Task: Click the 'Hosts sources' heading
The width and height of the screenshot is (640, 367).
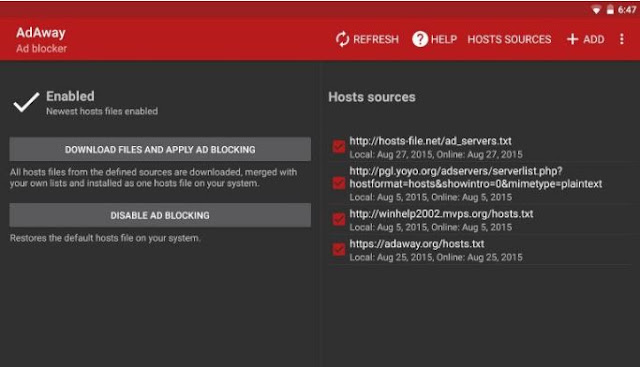Action: click(x=372, y=97)
